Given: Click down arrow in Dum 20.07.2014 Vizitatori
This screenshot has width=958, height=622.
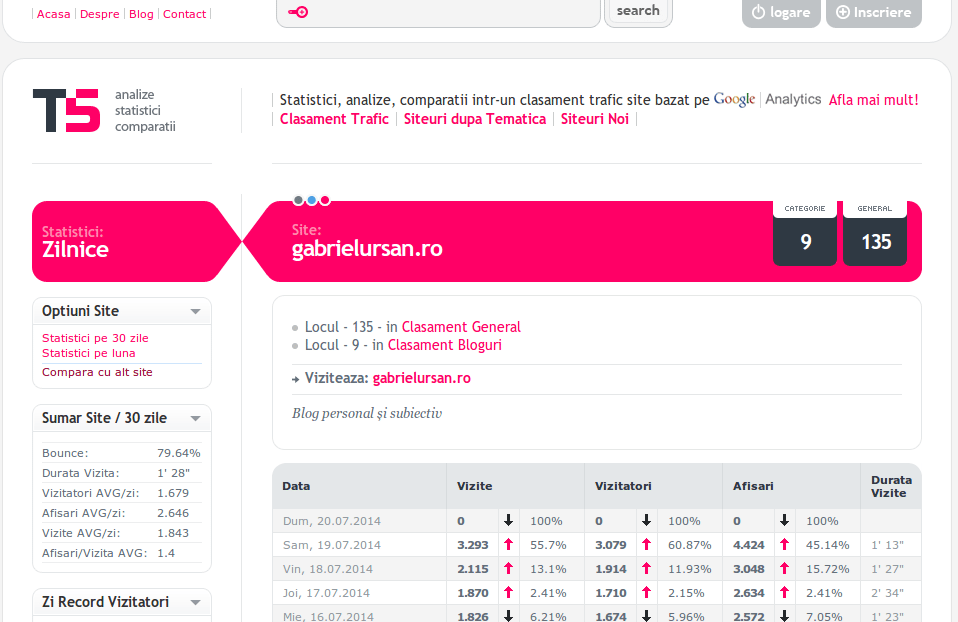Looking at the screenshot, I should [646, 521].
